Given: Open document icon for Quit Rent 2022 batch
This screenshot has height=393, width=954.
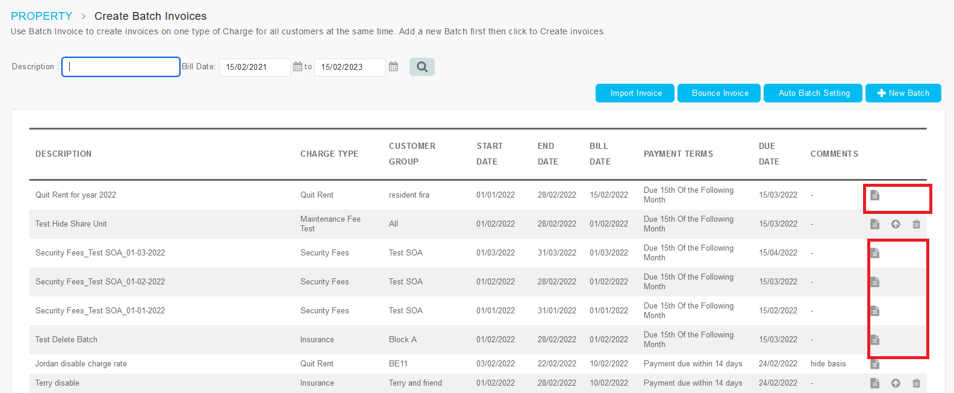Looking at the screenshot, I should point(874,195).
